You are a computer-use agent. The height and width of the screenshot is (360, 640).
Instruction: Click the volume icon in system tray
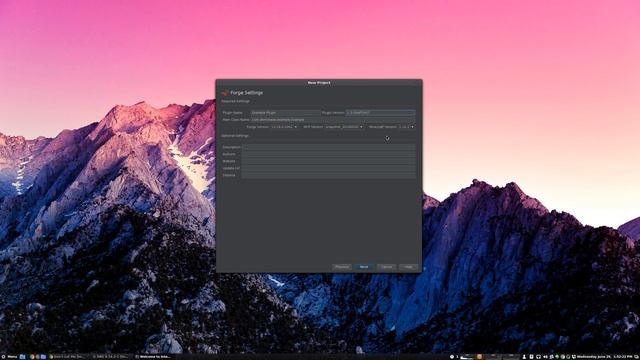(x=546, y=357)
